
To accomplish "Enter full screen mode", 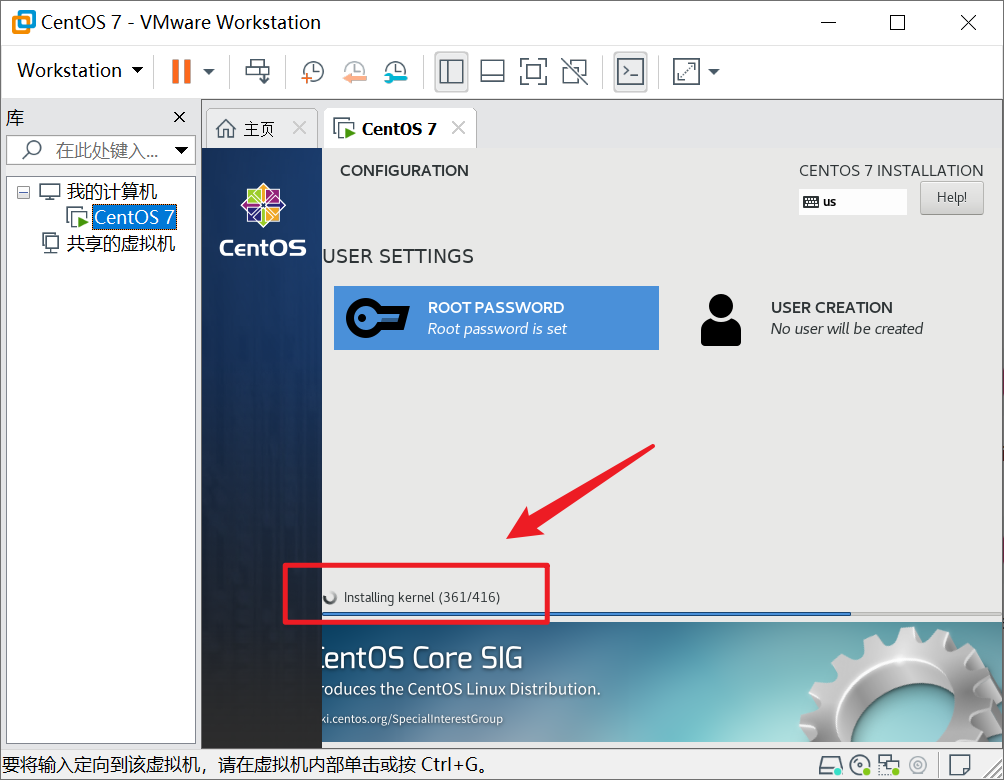I will [x=533, y=71].
